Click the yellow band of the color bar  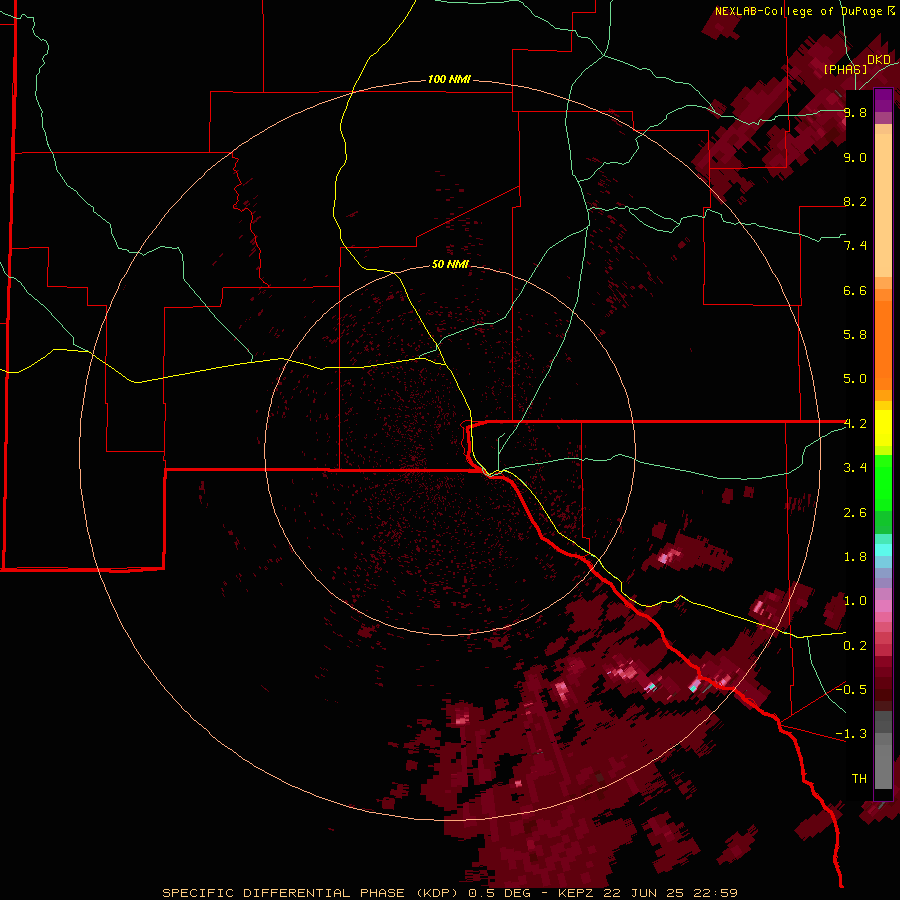click(883, 428)
